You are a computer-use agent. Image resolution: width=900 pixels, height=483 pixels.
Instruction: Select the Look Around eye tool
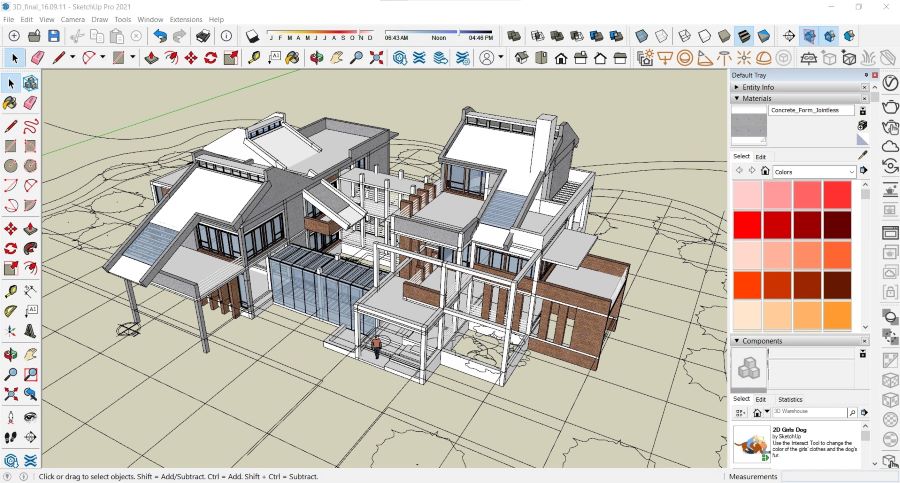click(x=30, y=416)
